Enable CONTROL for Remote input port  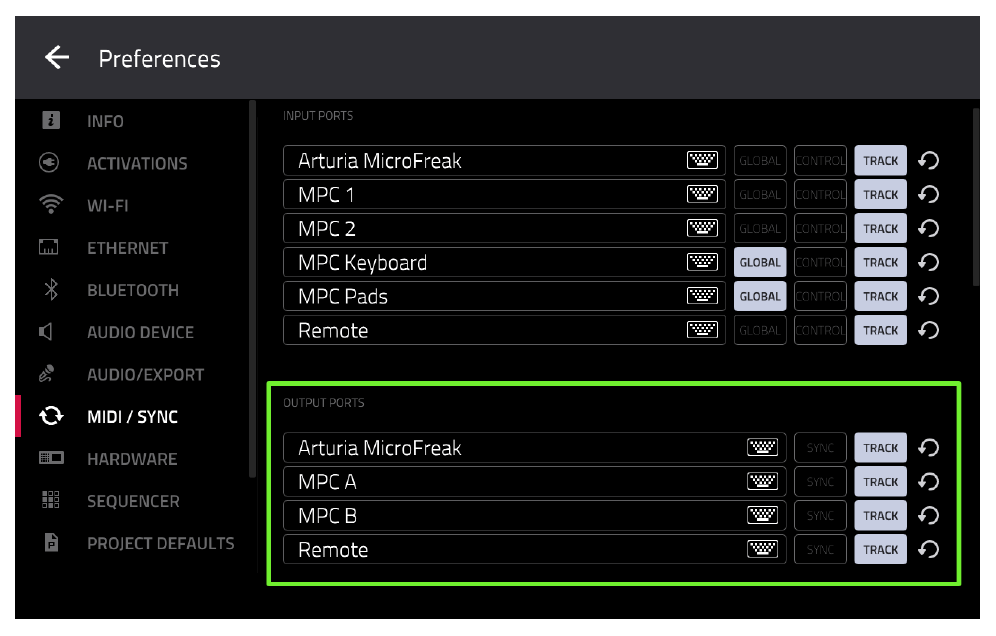(820, 330)
